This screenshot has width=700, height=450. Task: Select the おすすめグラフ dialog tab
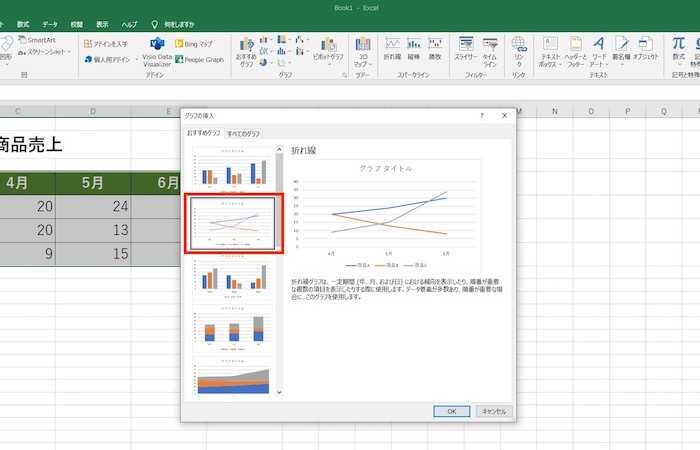coord(204,133)
